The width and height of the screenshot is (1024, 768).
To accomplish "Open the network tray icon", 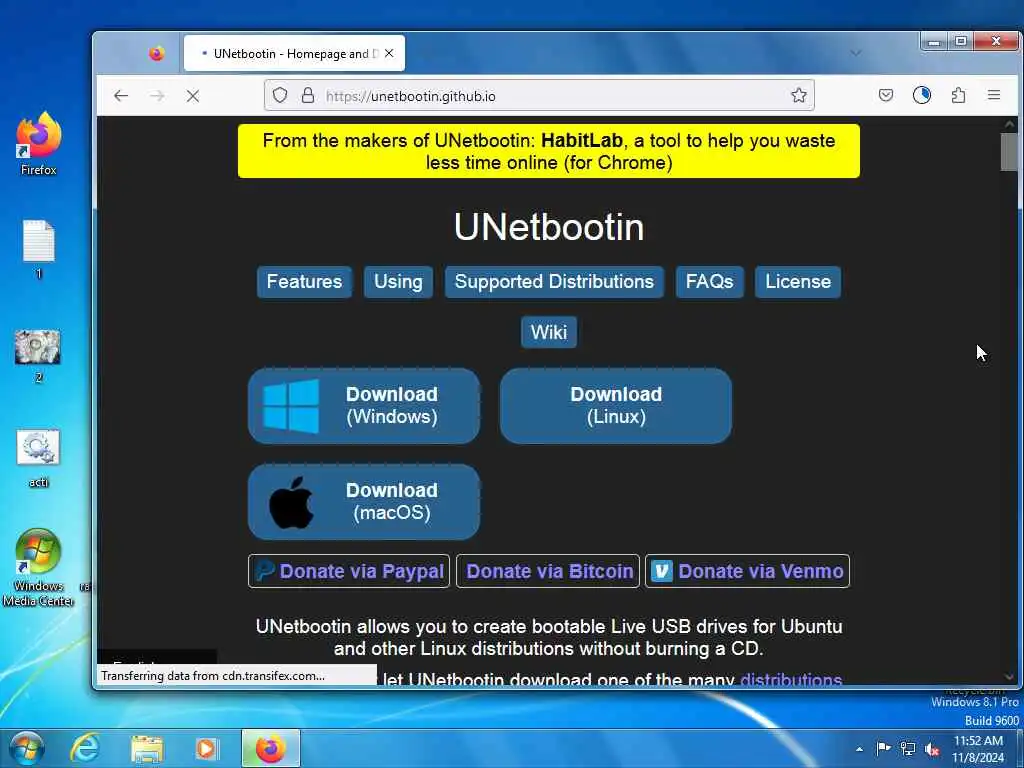I will [x=908, y=748].
